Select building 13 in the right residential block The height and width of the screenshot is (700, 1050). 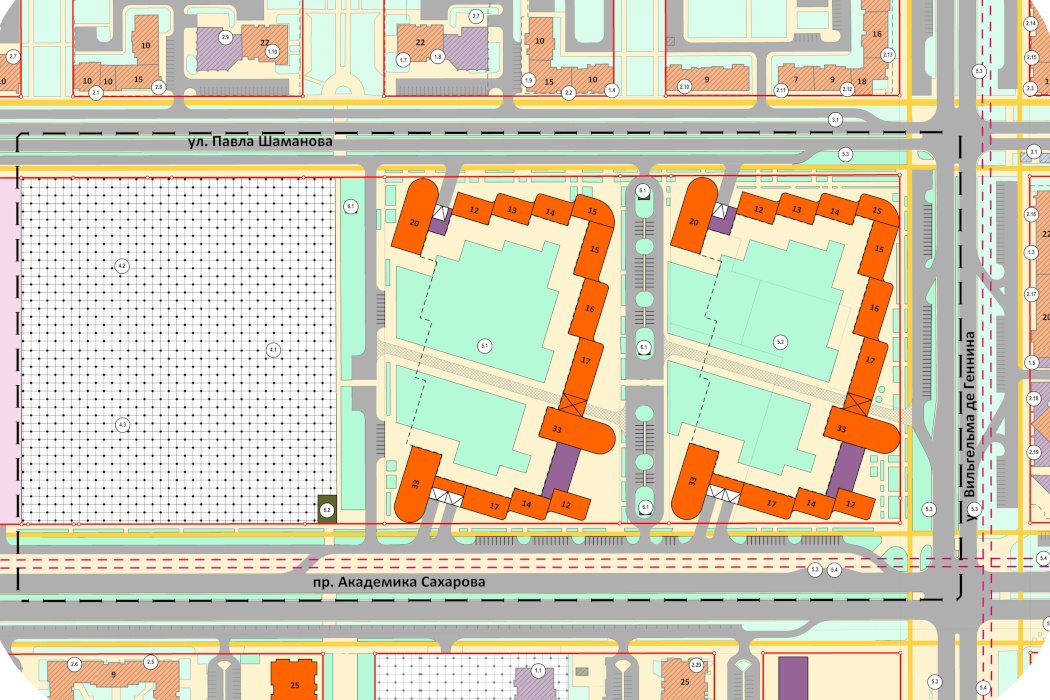pyautogui.click(x=797, y=210)
